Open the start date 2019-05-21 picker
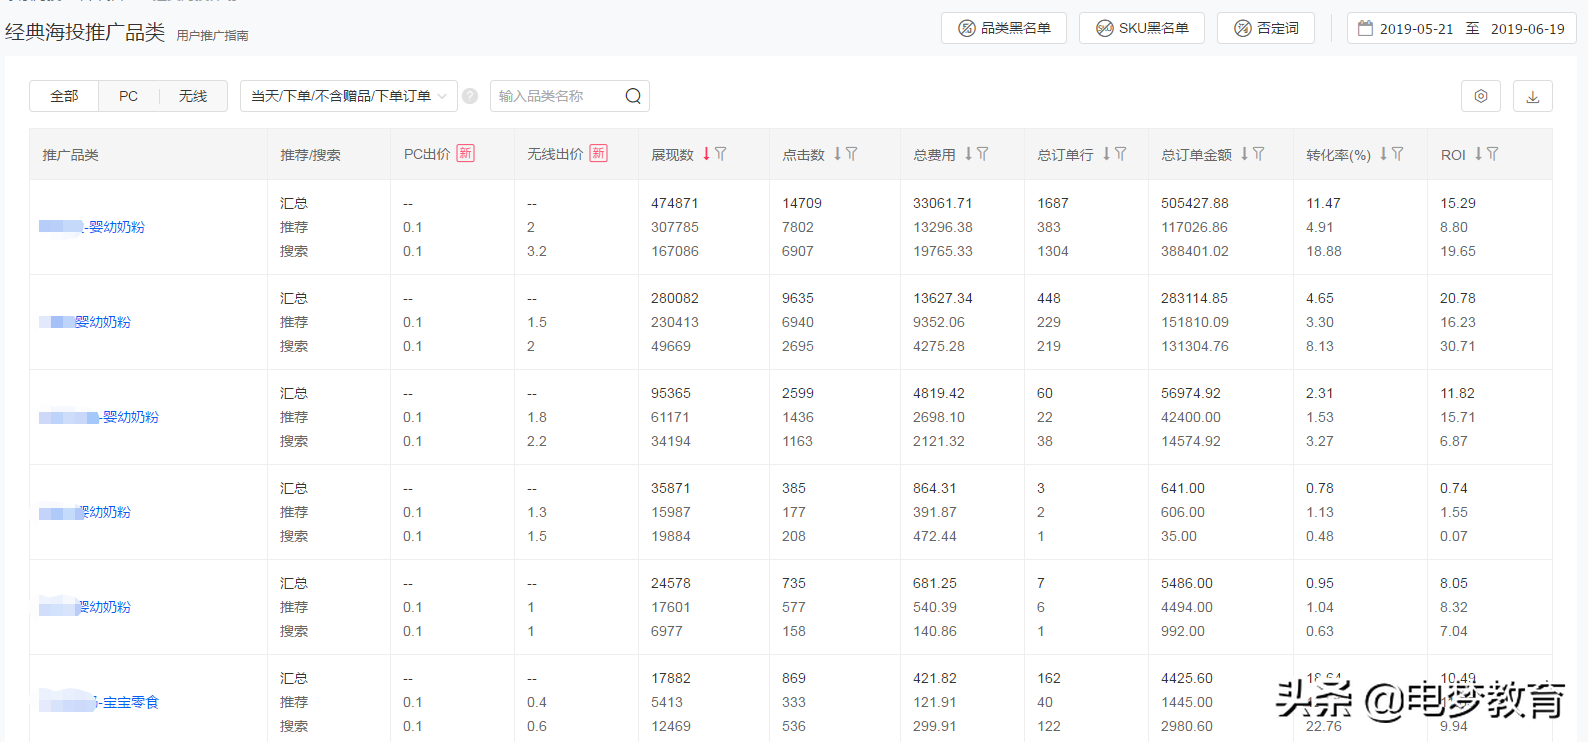The width and height of the screenshot is (1588, 742). click(1416, 29)
